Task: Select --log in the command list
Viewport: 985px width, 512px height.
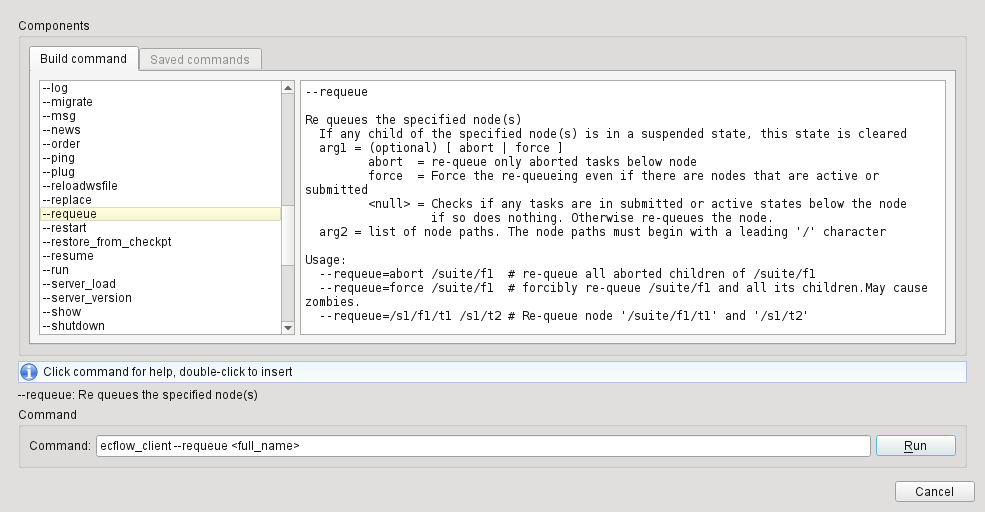Action: 55,88
